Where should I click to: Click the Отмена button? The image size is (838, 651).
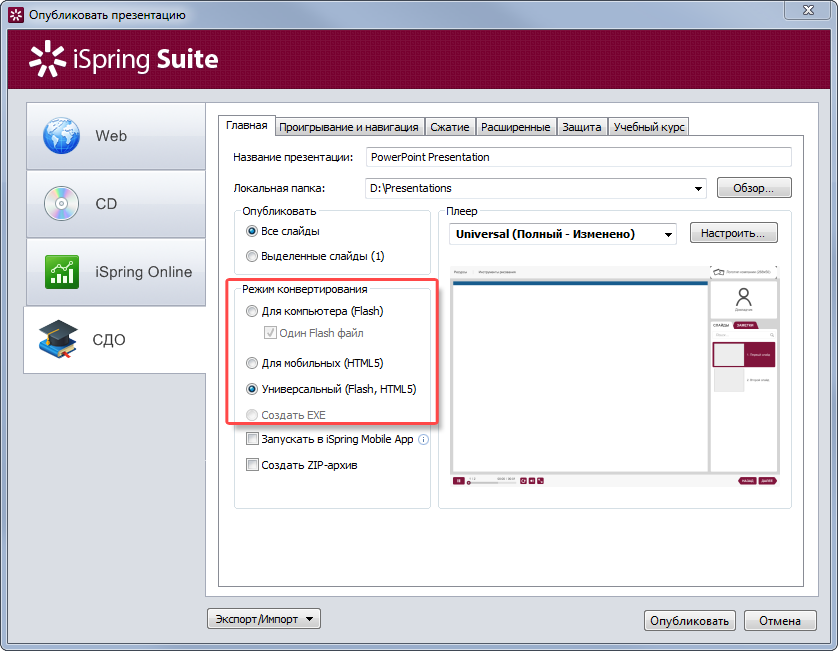pos(780,621)
